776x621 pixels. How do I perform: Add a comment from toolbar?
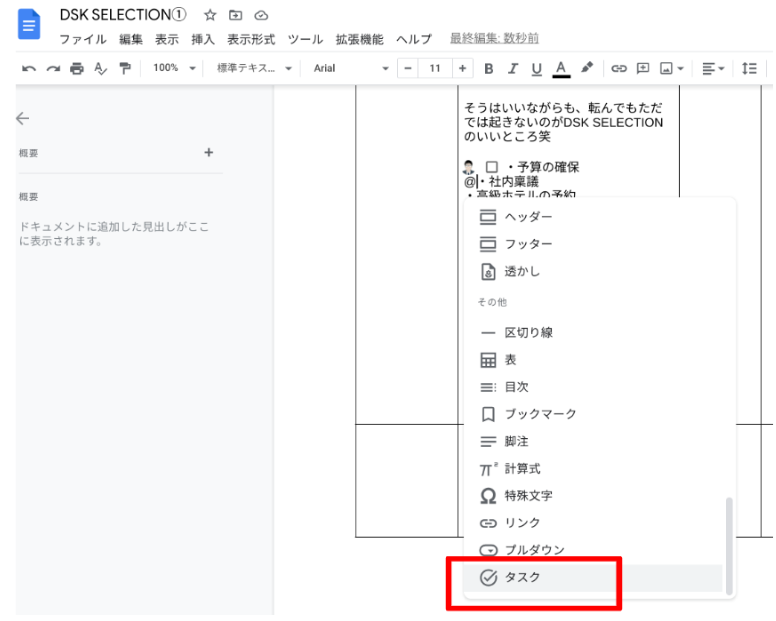coord(643,68)
